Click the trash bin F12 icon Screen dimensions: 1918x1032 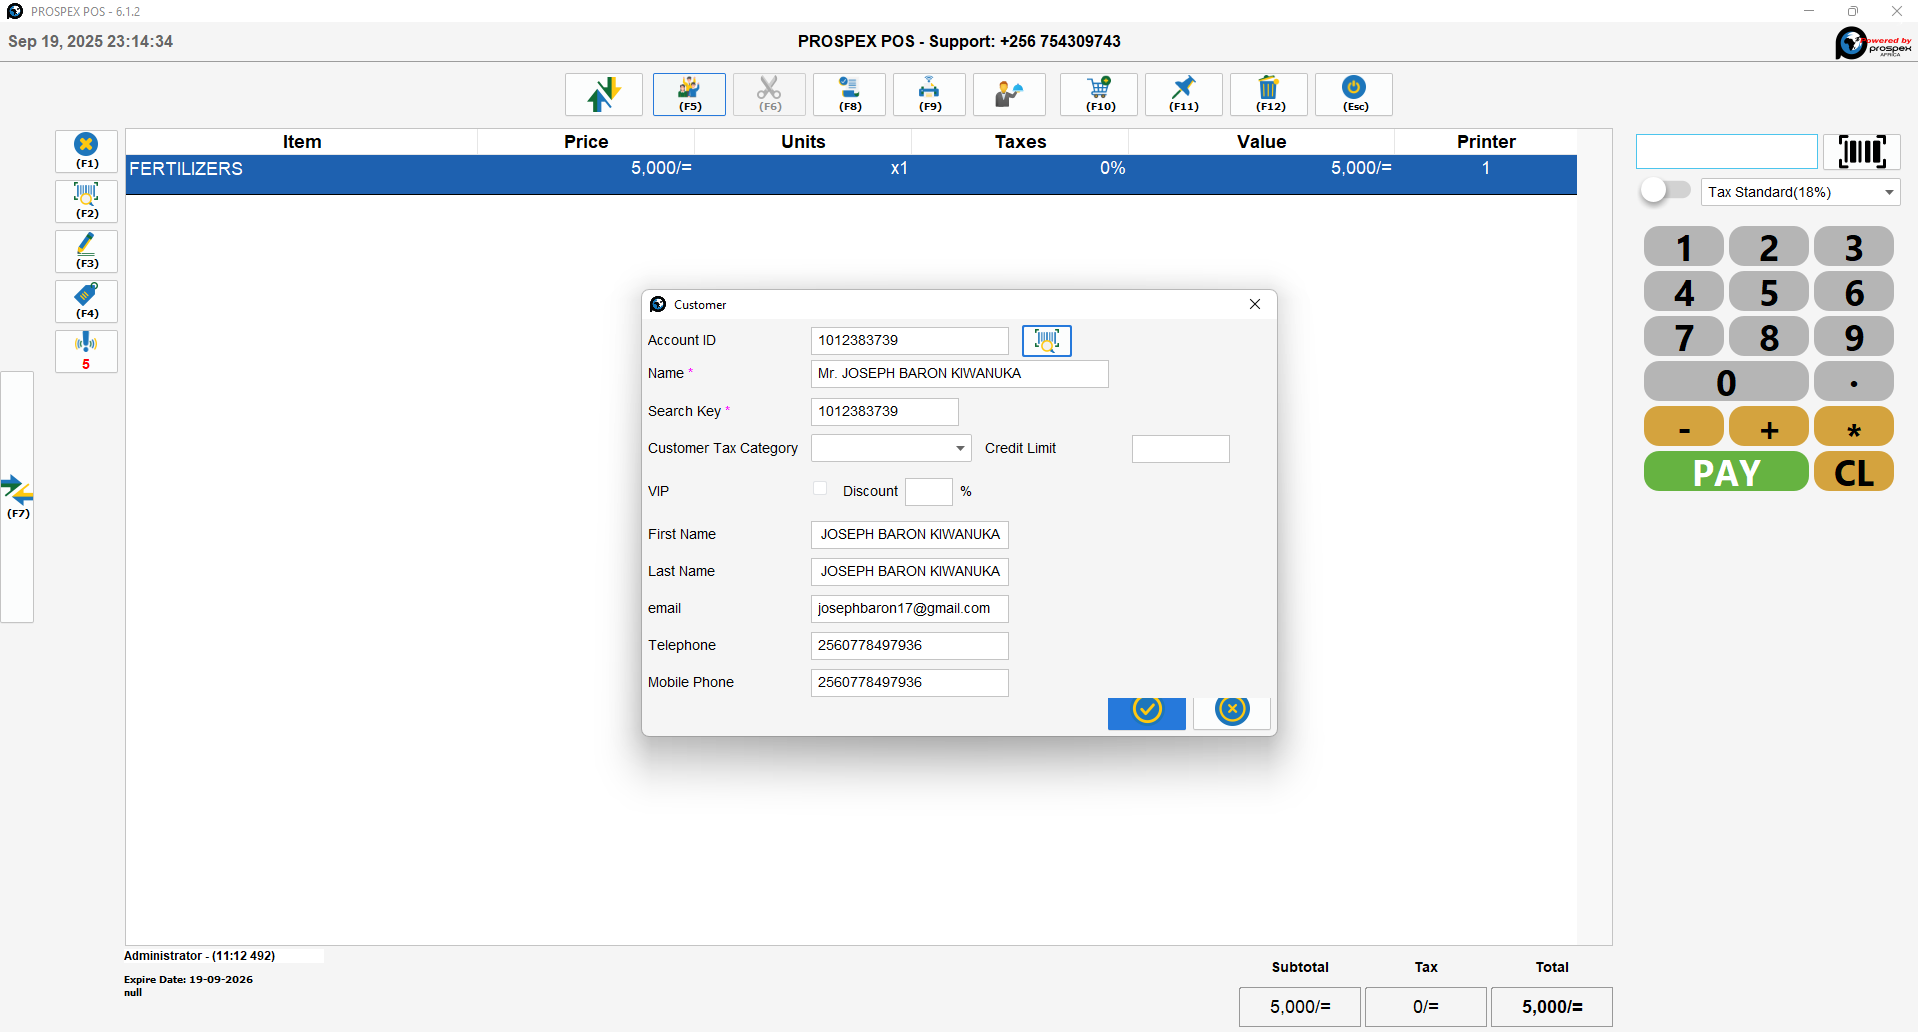tap(1269, 94)
